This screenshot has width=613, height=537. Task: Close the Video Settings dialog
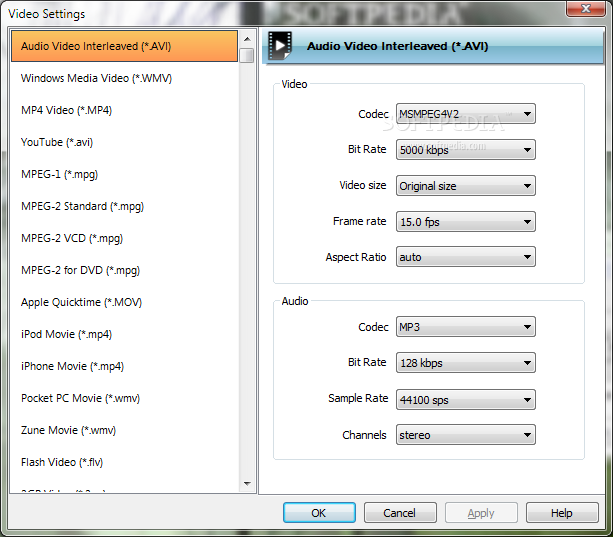click(585, 8)
